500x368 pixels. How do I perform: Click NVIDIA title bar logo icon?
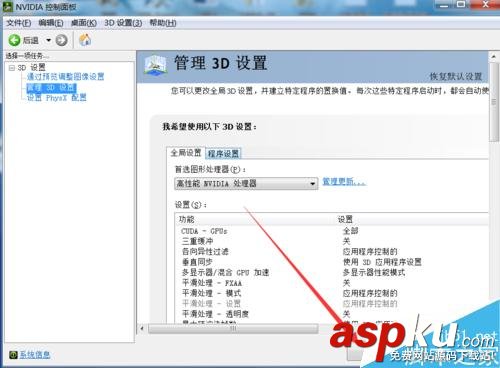pyautogui.click(x=8, y=6)
